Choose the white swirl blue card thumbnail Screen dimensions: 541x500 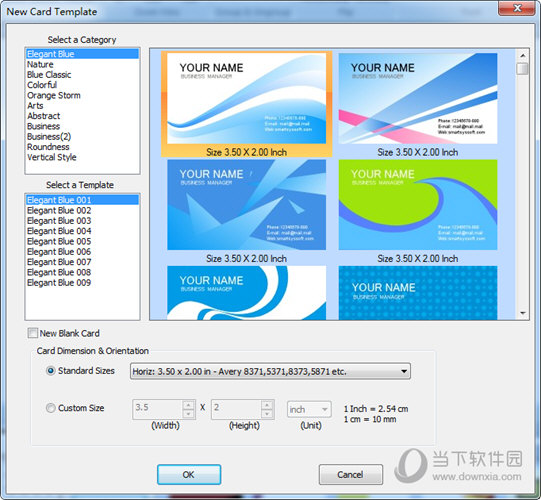(246, 293)
